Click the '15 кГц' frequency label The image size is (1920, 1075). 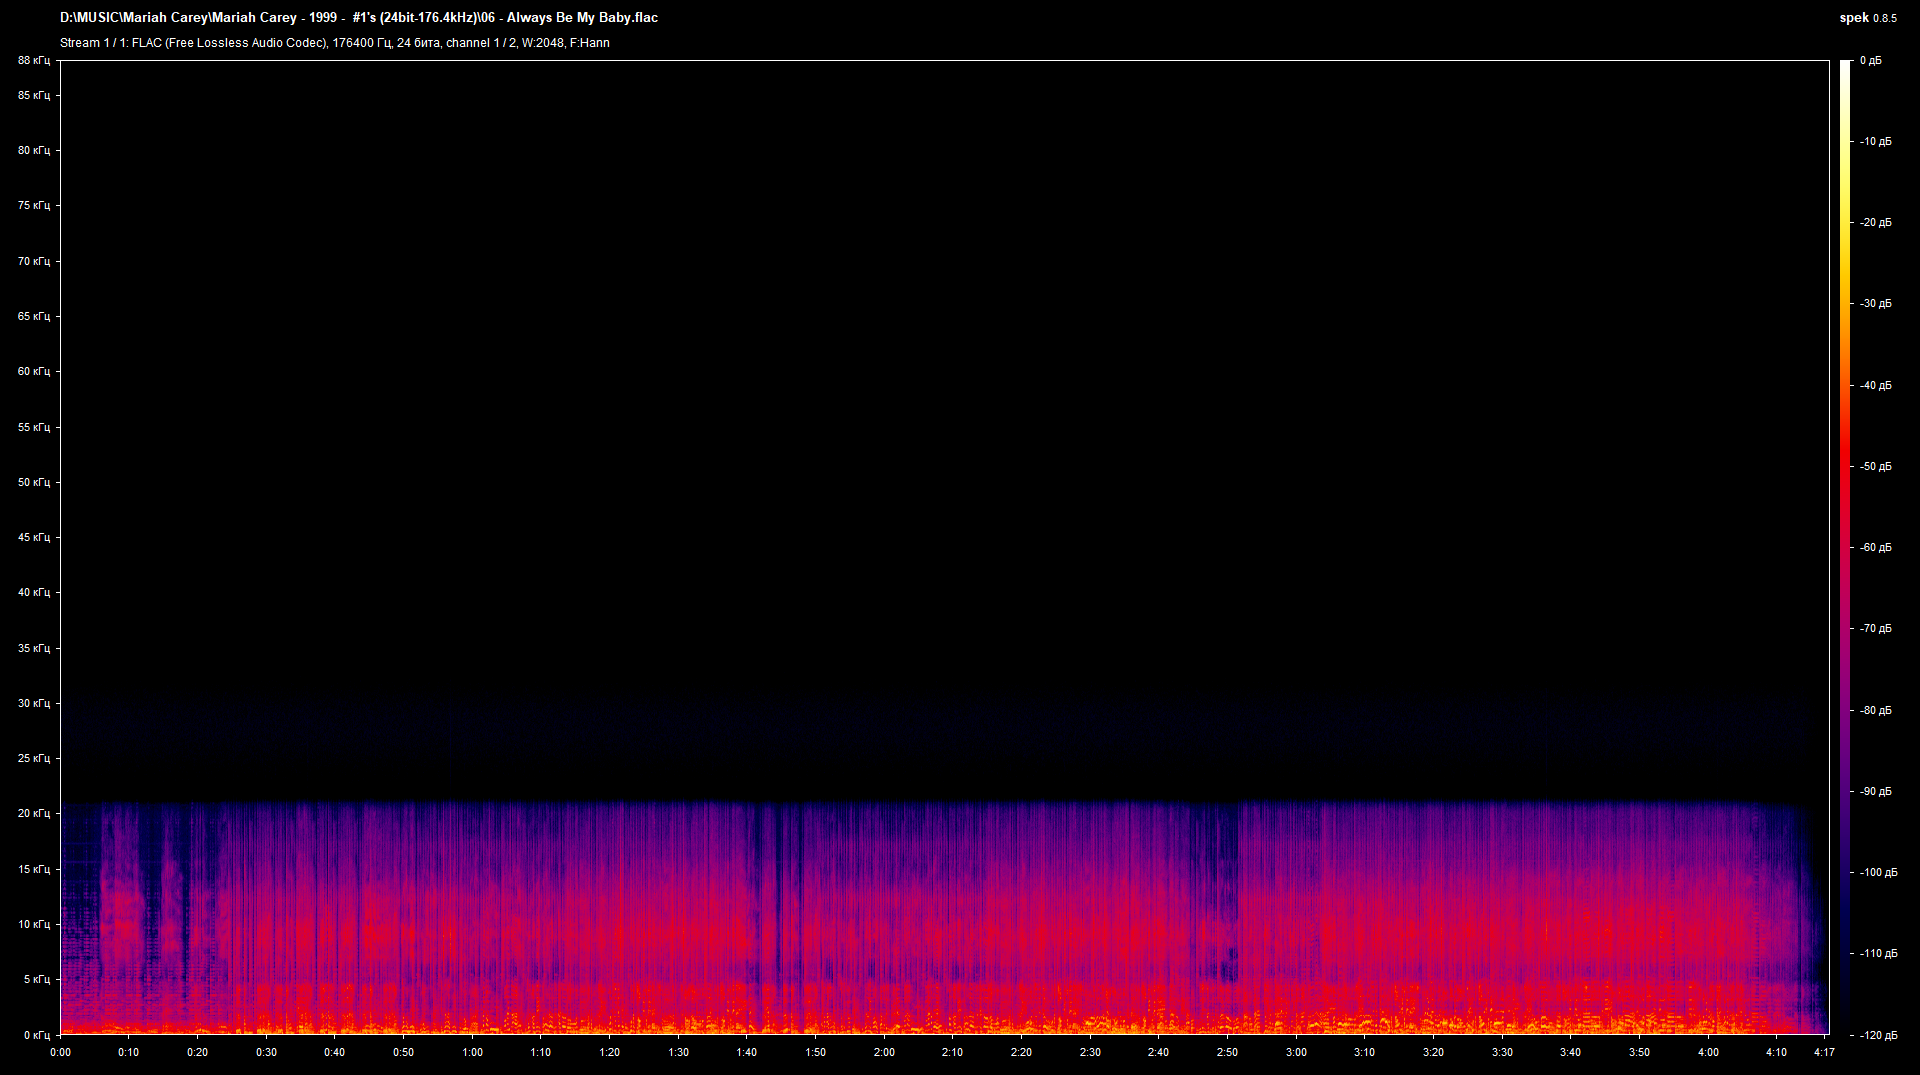coord(33,870)
